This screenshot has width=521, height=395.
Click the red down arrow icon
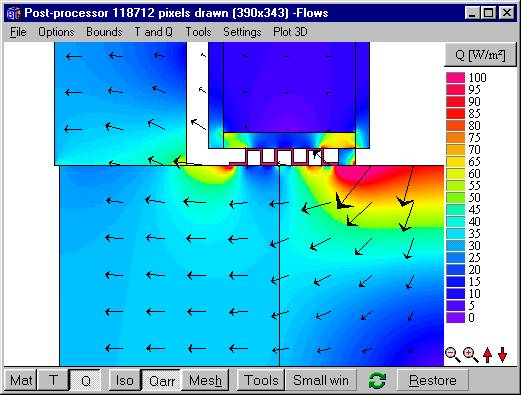[x=502, y=355]
